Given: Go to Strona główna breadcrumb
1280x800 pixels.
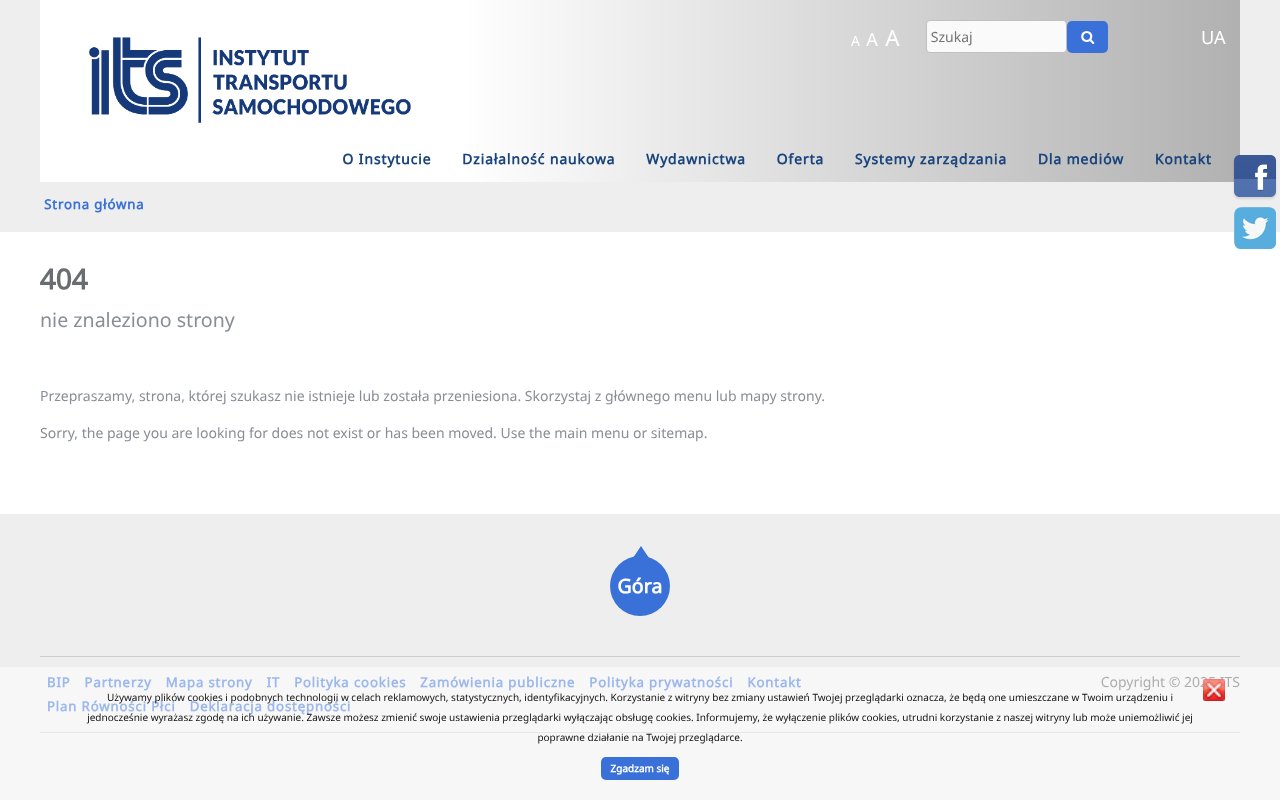Looking at the screenshot, I should pos(93,204).
